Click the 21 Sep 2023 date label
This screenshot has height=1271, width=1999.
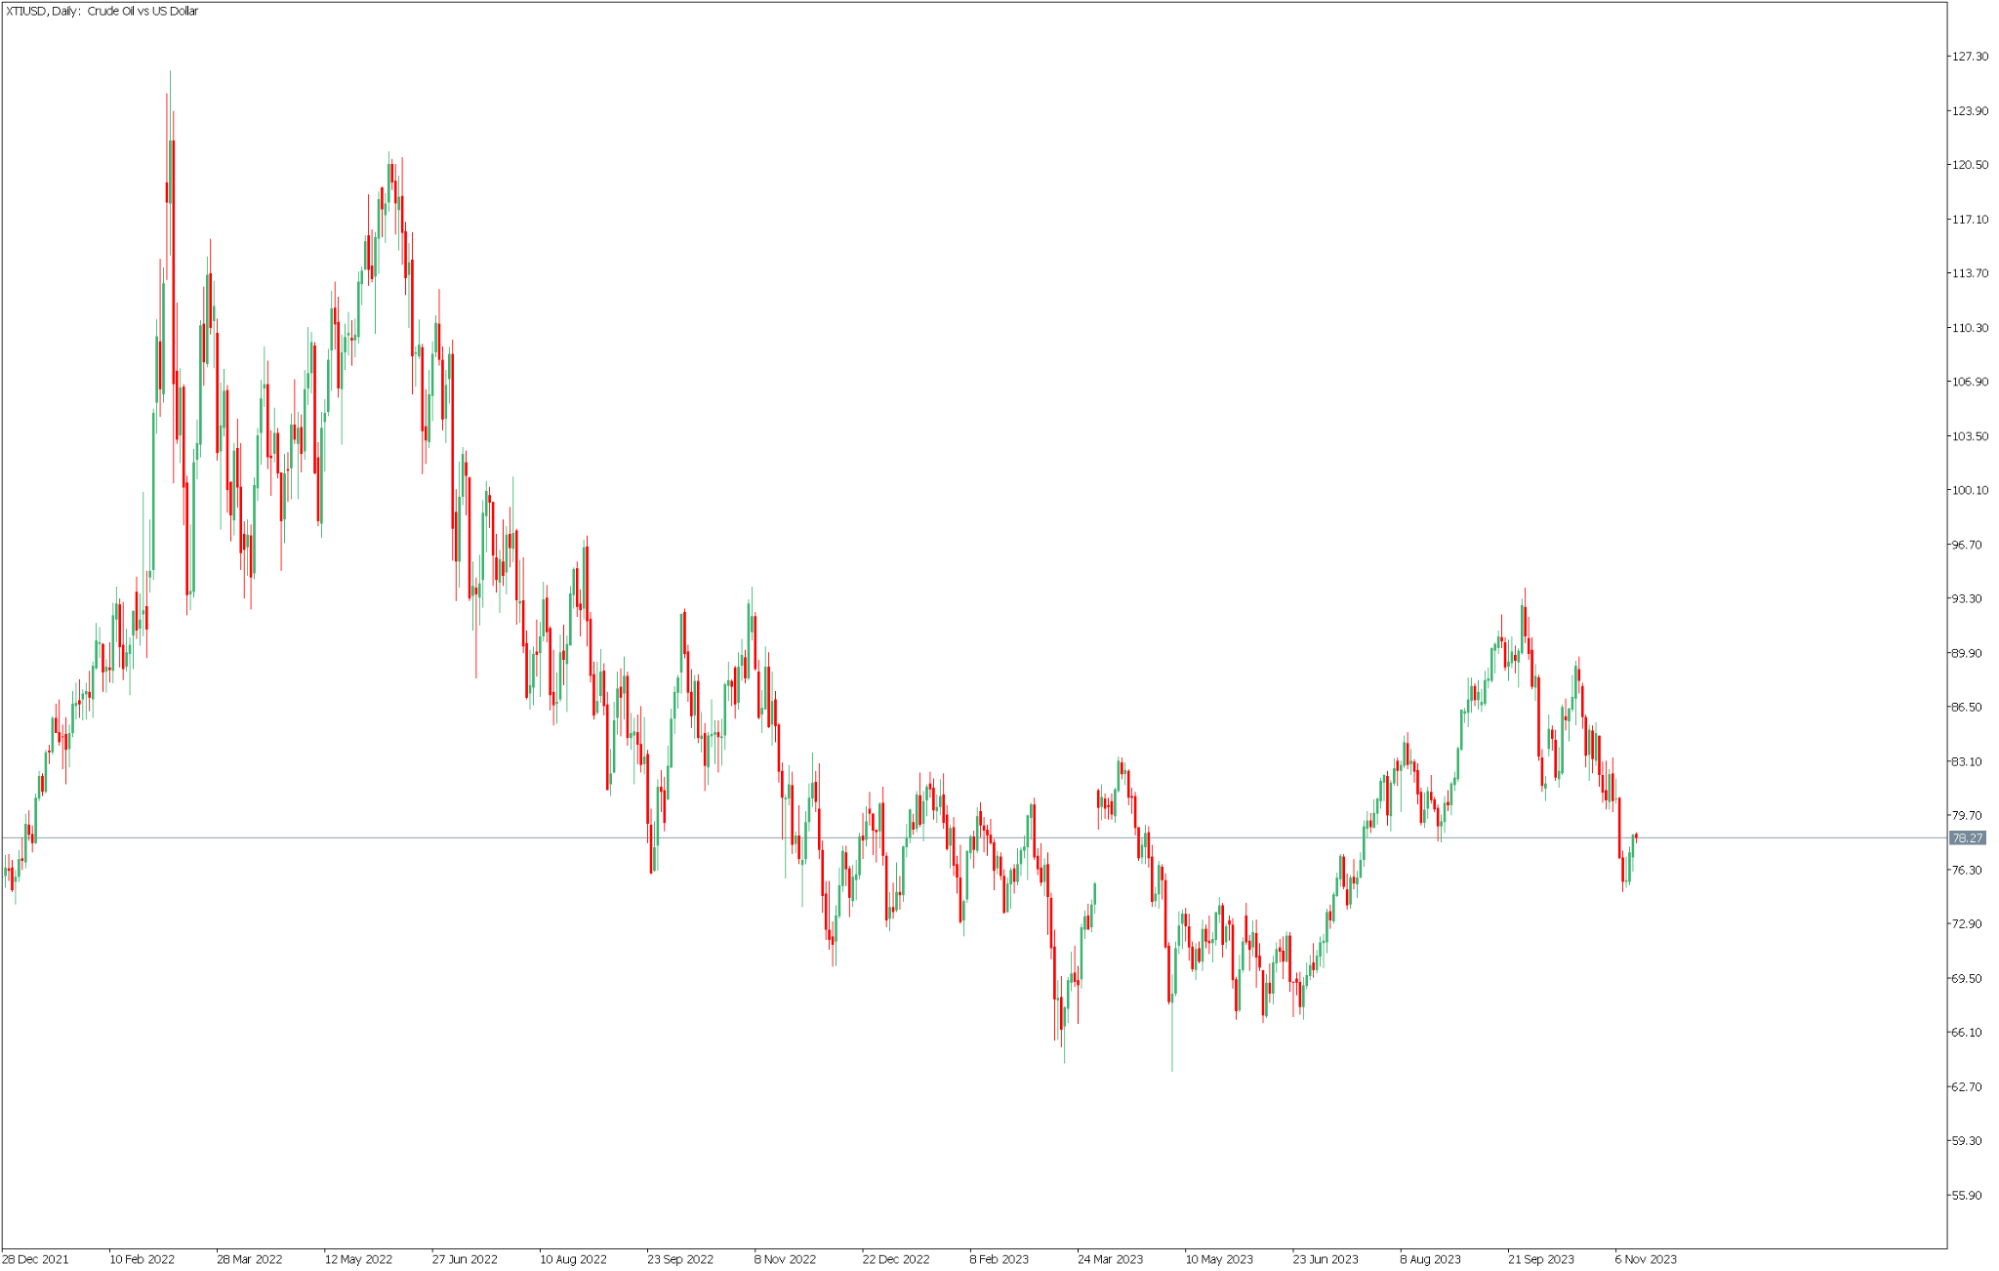point(1541,1260)
